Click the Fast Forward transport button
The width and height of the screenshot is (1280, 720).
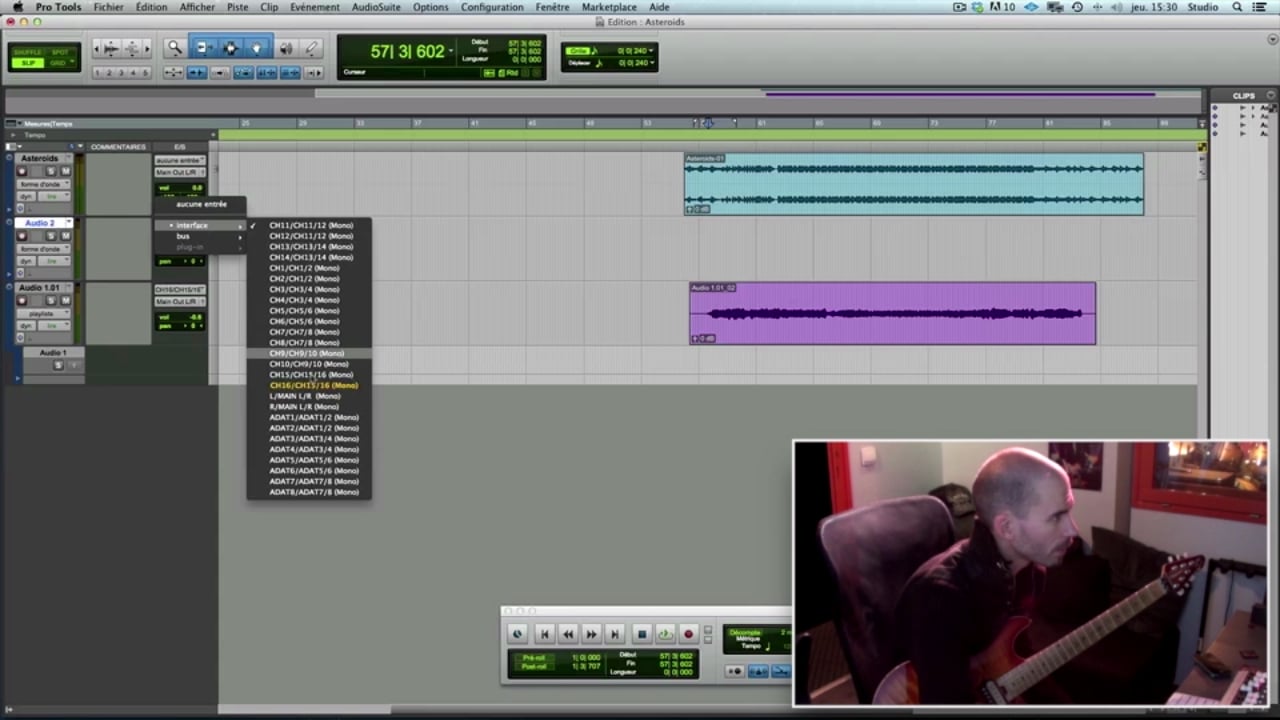[x=591, y=634]
